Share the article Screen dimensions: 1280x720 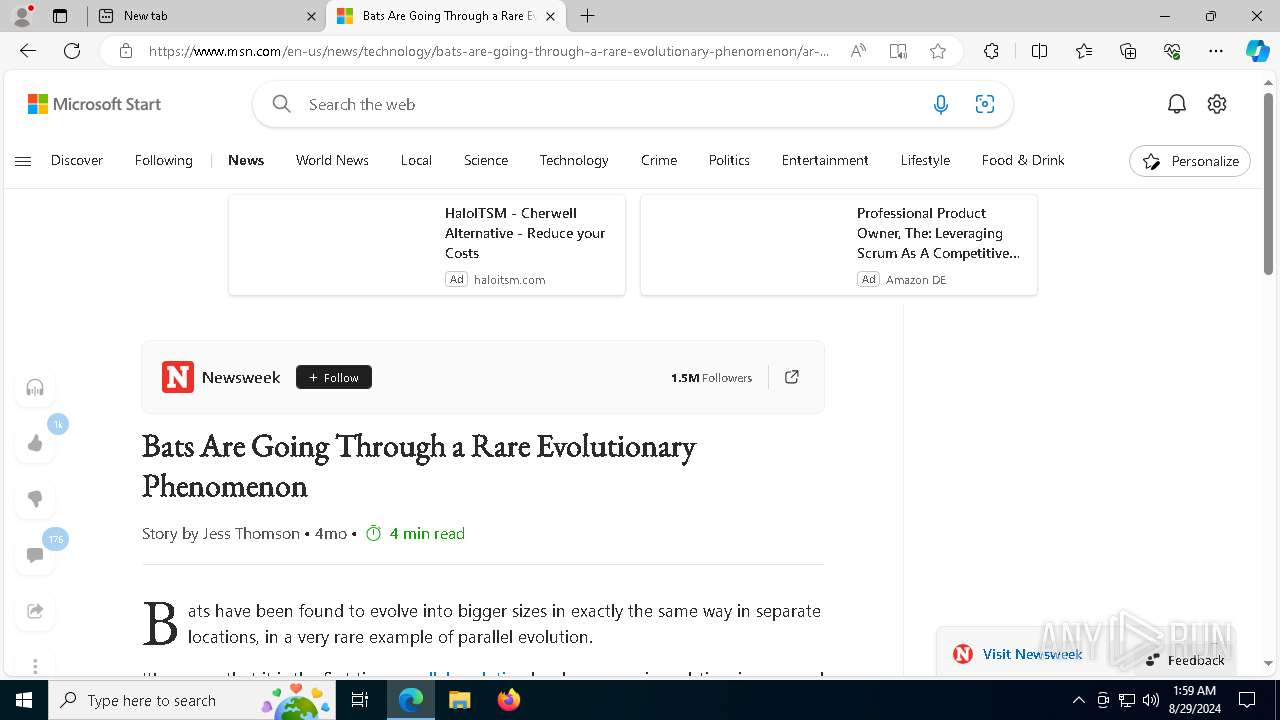35,611
